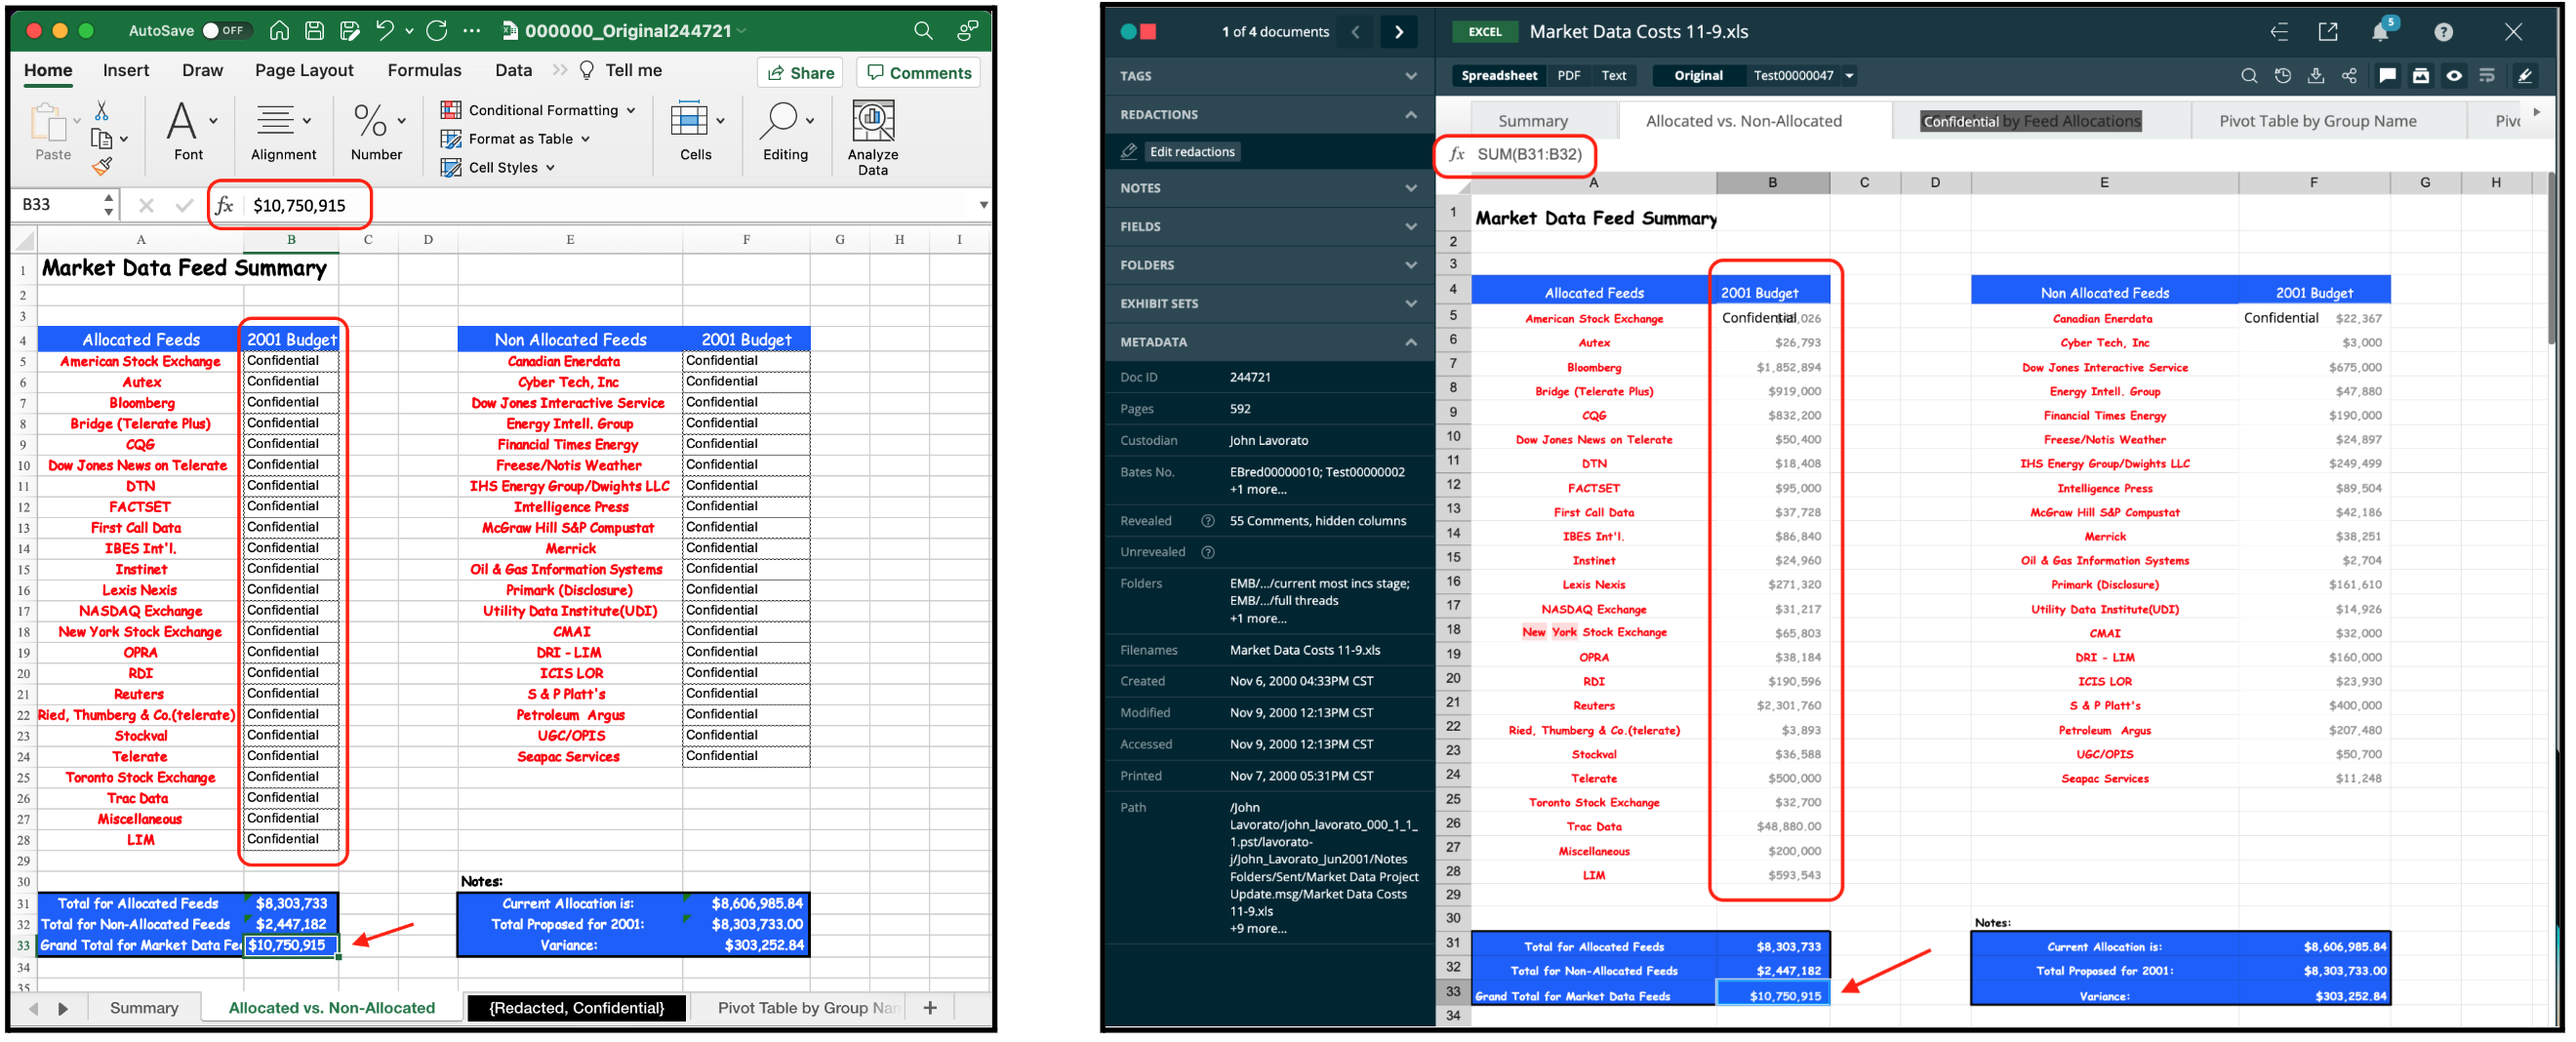Collapse the METADATA section
This screenshot has width=2576, height=1042.
(x=1269, y=342)
